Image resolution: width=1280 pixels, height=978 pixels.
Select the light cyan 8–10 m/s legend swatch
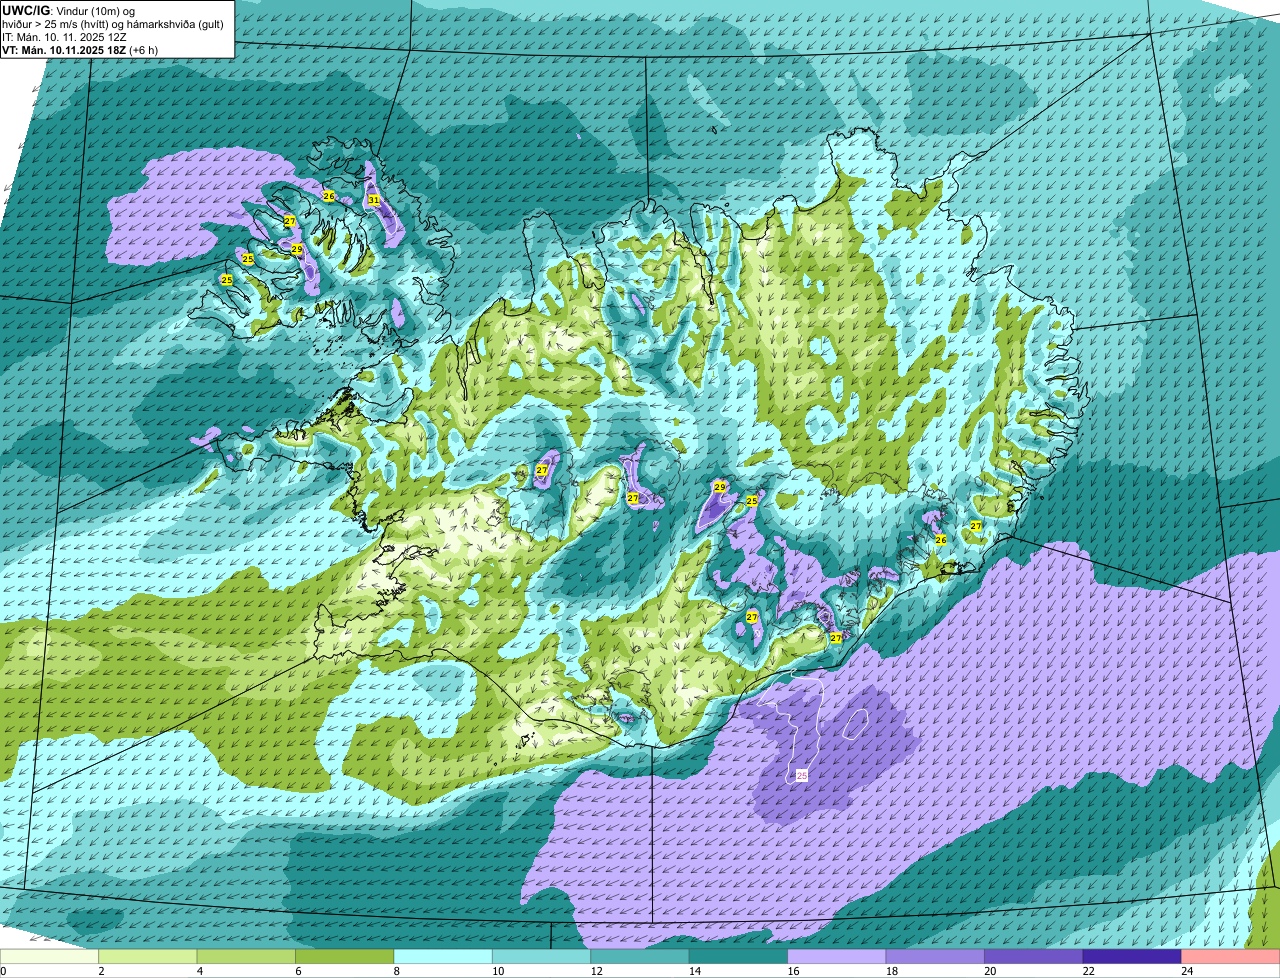click(x=444, y=956)
